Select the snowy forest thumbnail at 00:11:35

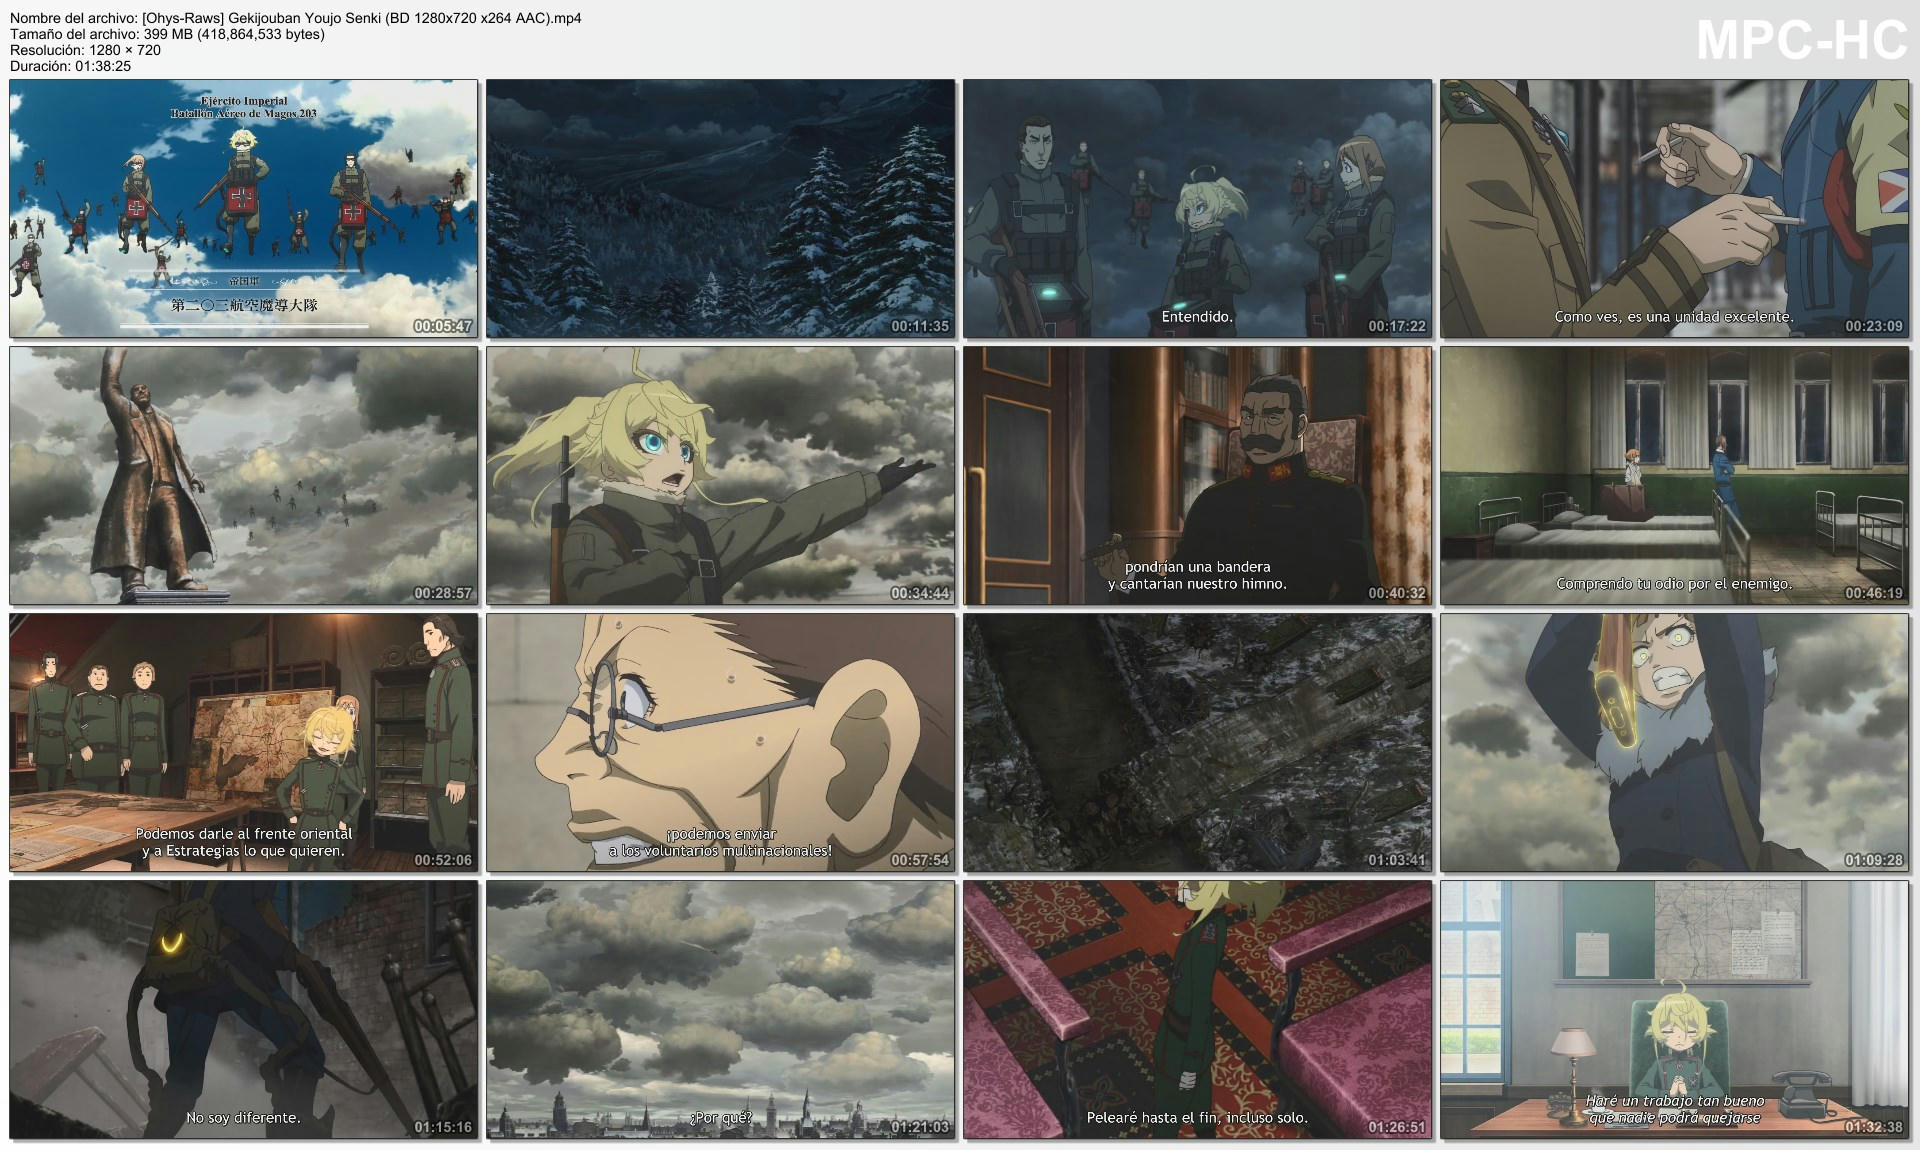721,208
